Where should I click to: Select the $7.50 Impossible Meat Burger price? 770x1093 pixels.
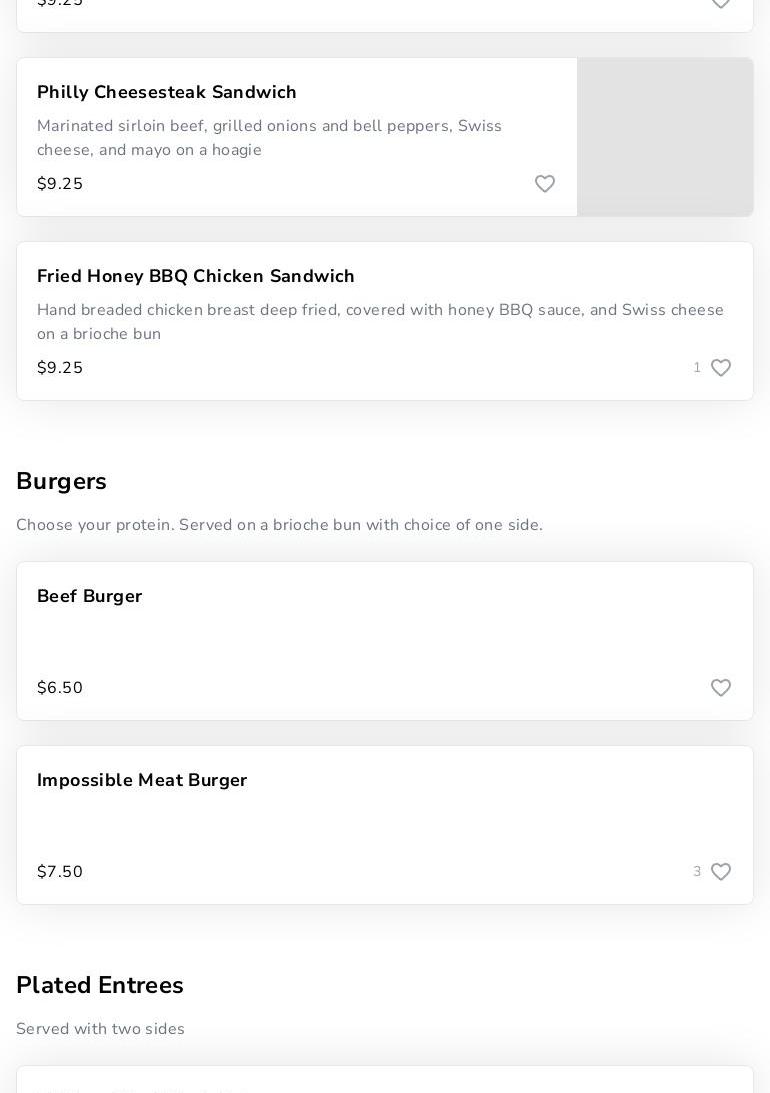click(60, 871)
